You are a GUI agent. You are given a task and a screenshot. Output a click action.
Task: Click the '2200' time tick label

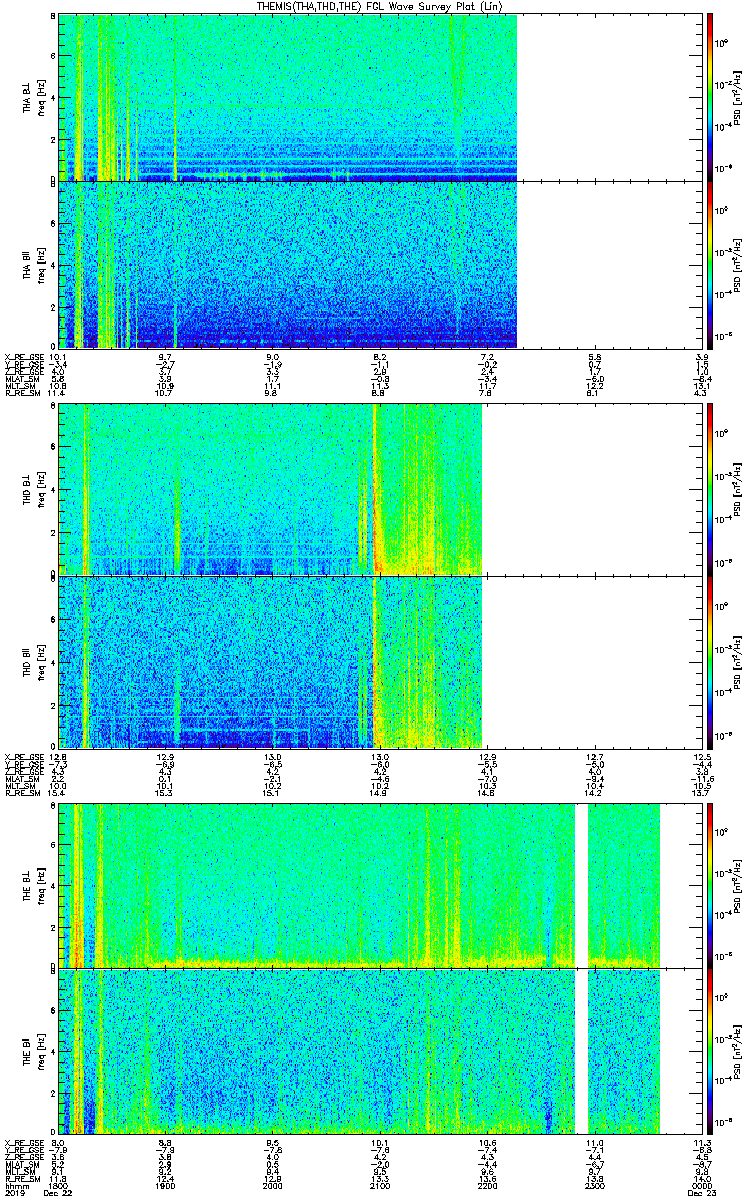[488, 1185]
